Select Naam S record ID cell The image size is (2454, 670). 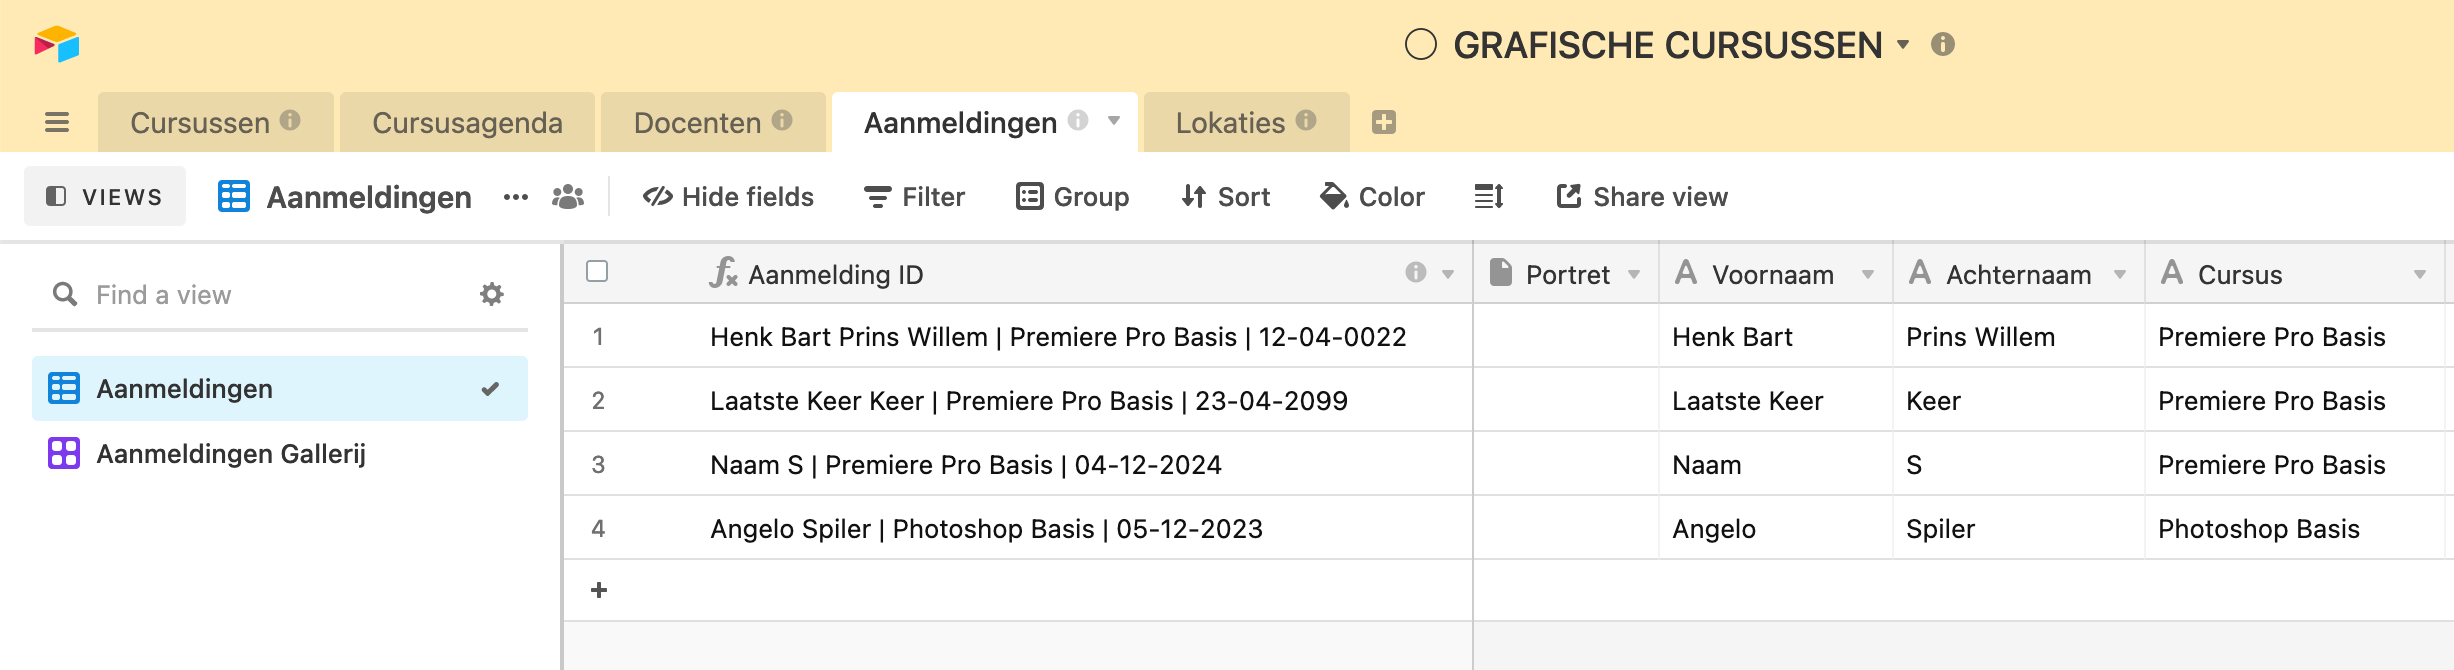tap(965, 465)
